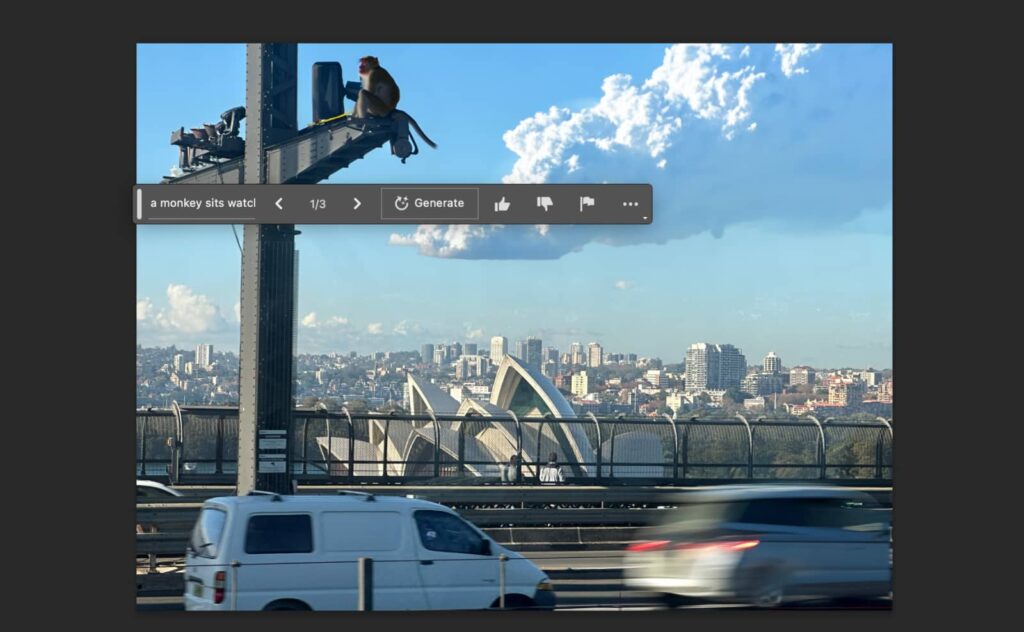Screen dimensions: 1024x632
Task: Open the three-dots more options menu
Action: pos(630,204)
